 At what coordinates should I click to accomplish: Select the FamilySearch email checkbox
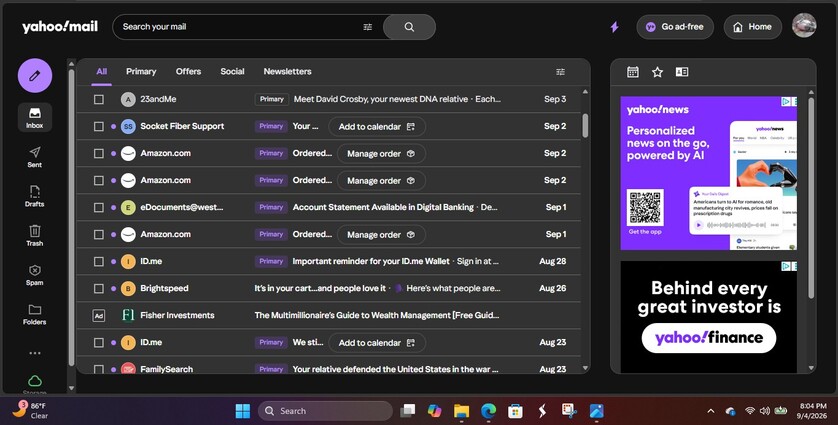[99, 369]
